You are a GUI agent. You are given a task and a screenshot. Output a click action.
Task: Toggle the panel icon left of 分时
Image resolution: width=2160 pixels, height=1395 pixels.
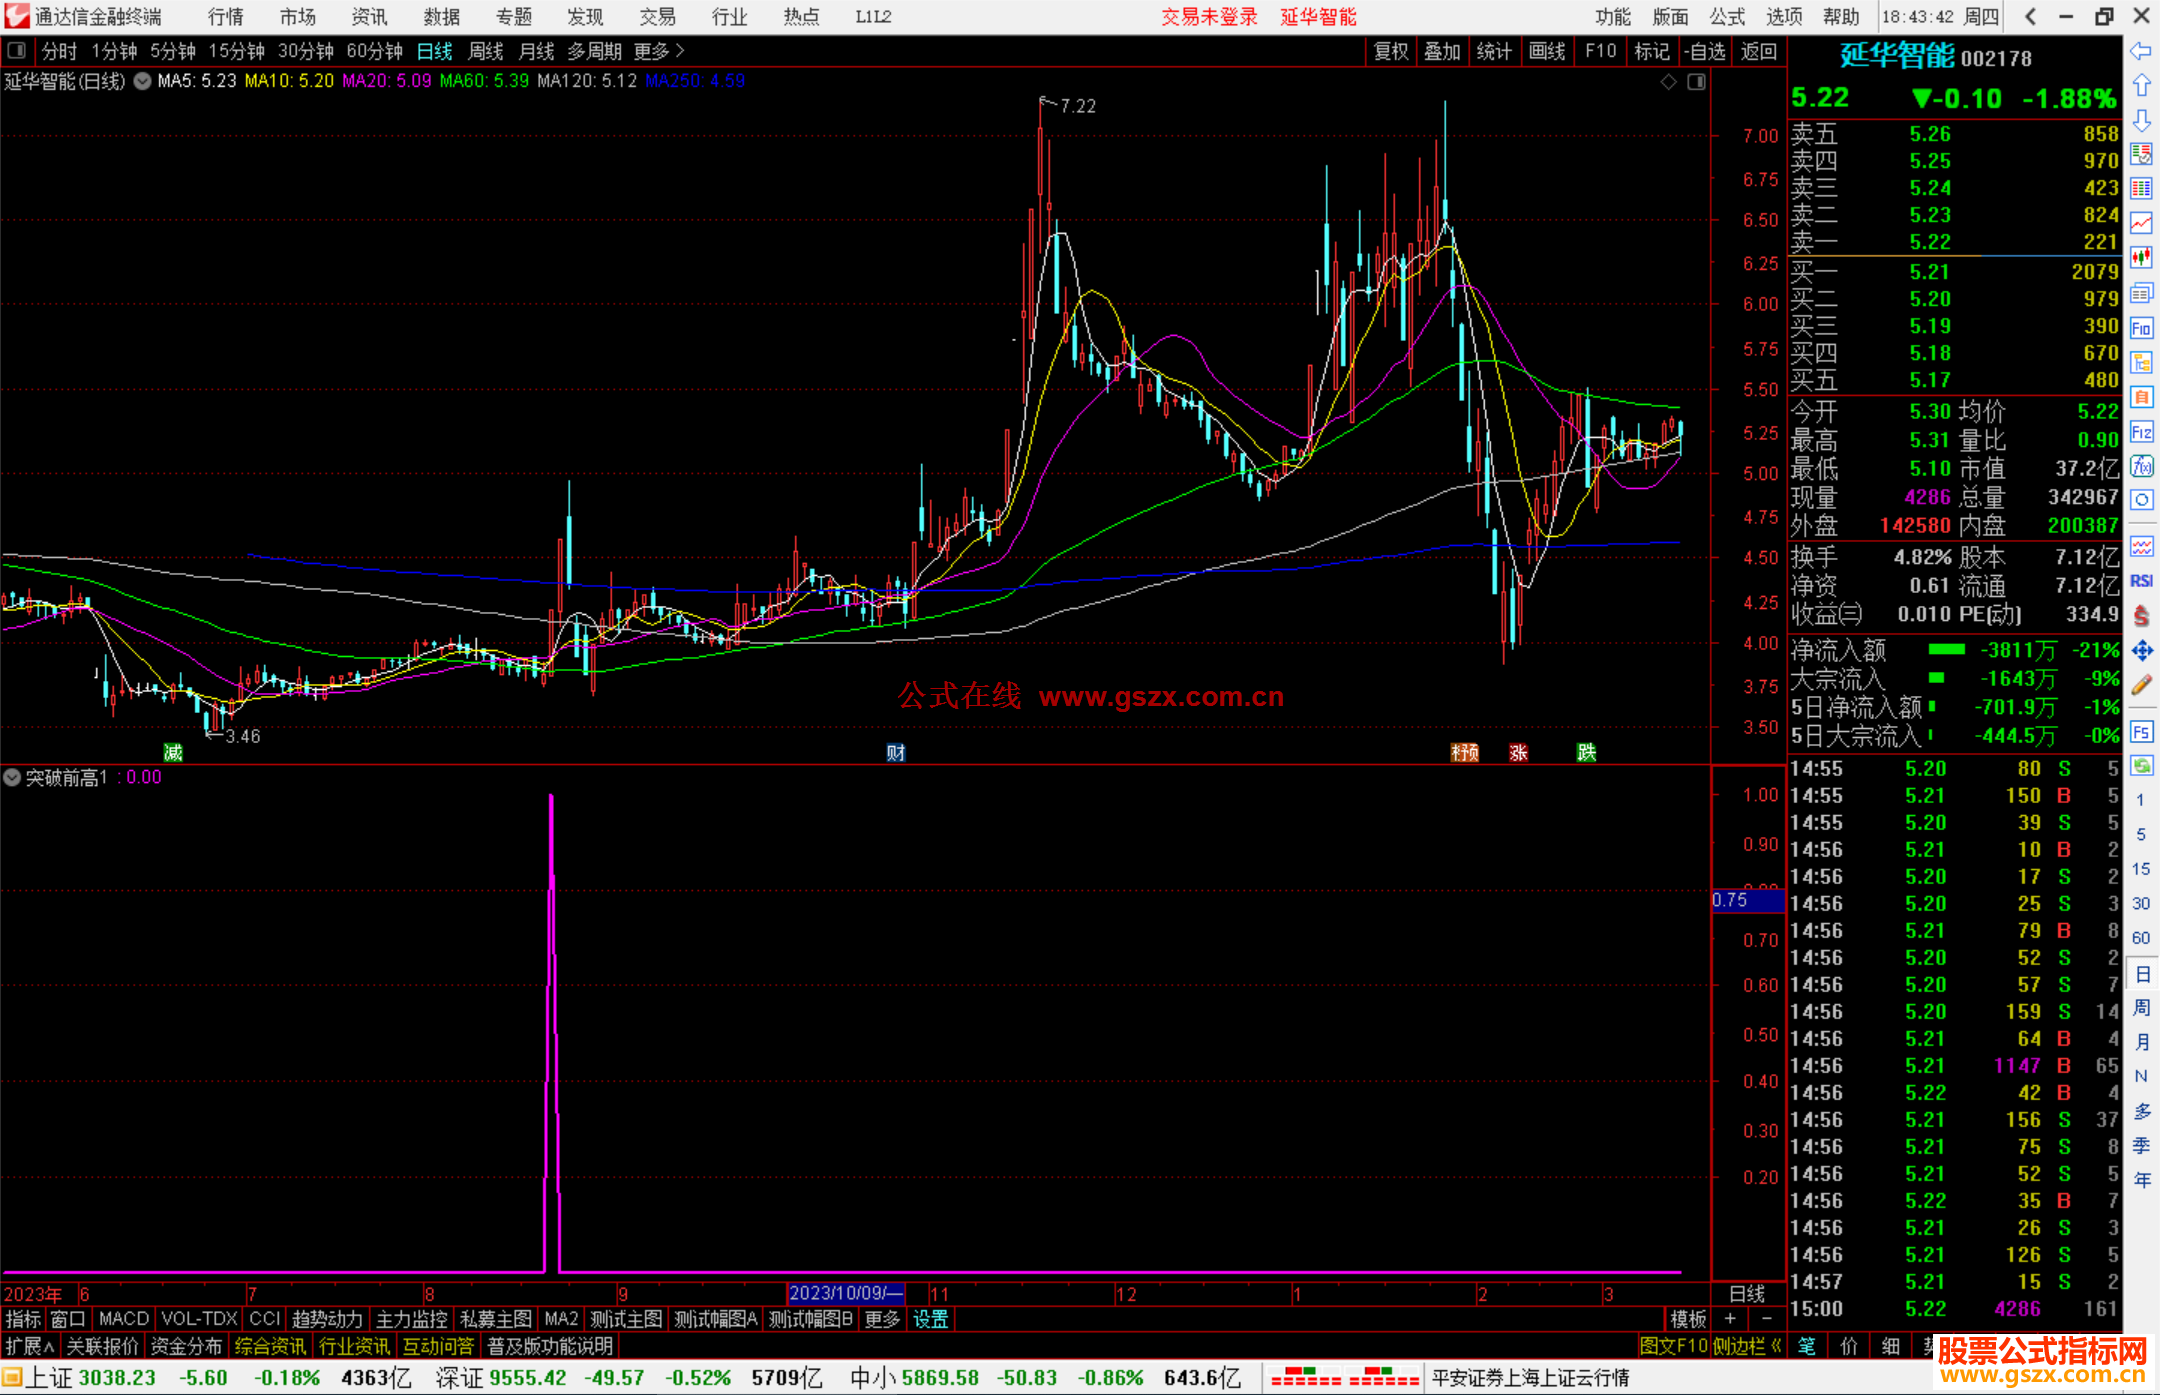pyautogui.click(x=16, y=51)
